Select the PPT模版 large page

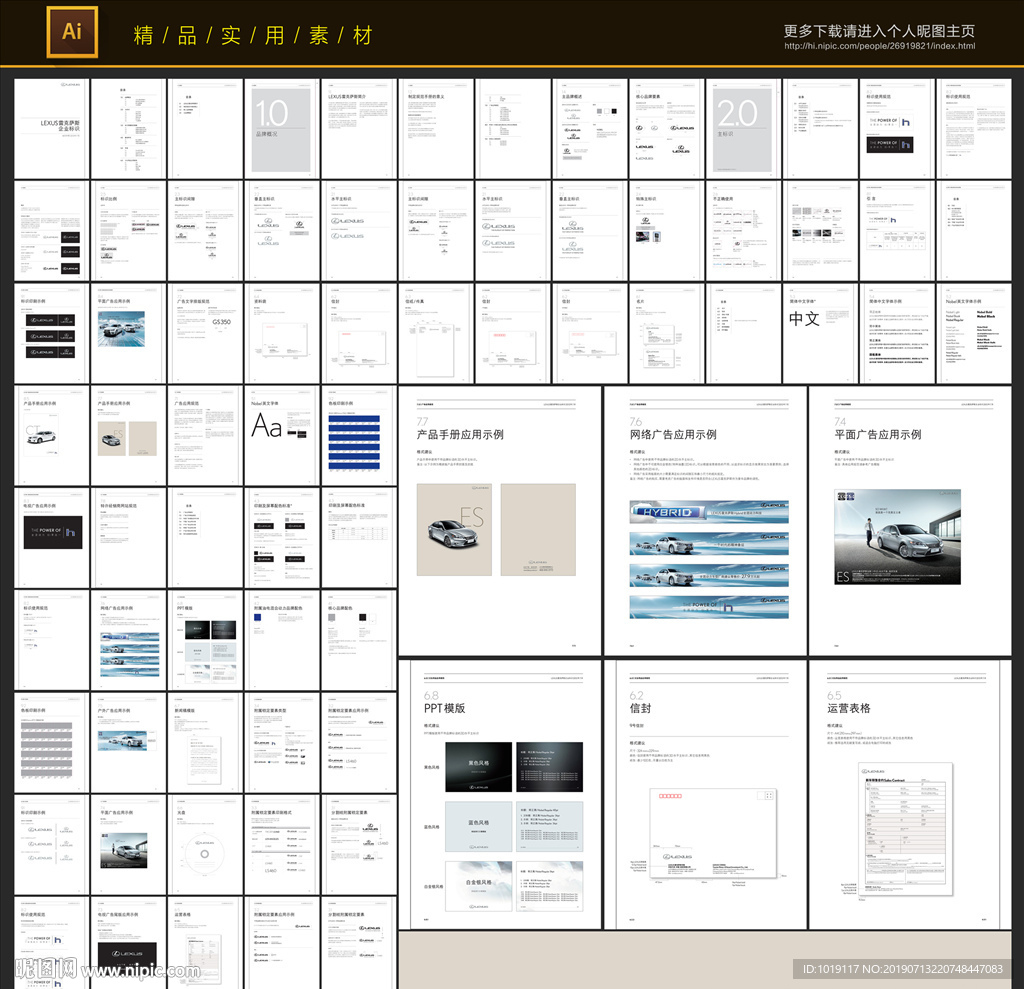[500, 794]
